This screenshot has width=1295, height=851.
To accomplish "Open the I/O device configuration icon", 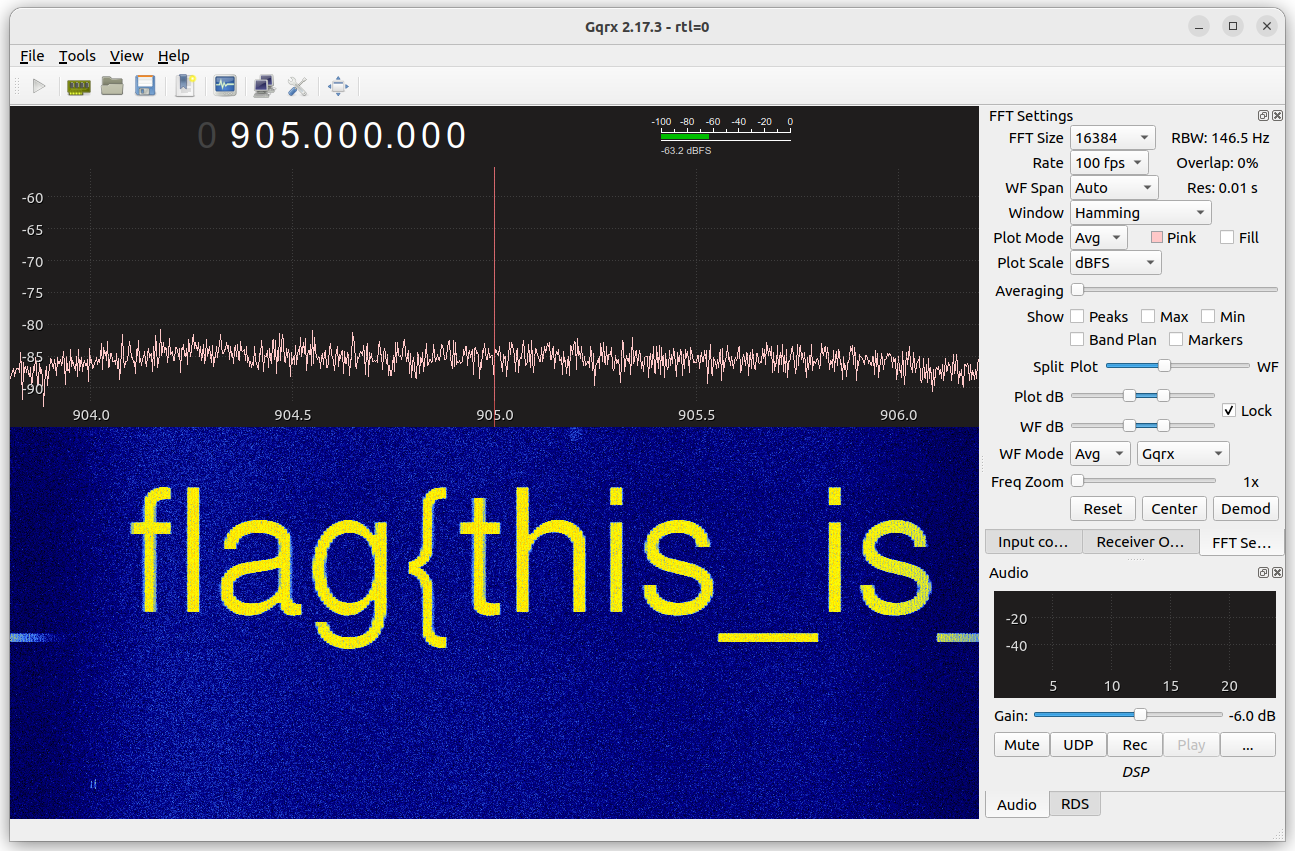I will (x=79, y=86).
